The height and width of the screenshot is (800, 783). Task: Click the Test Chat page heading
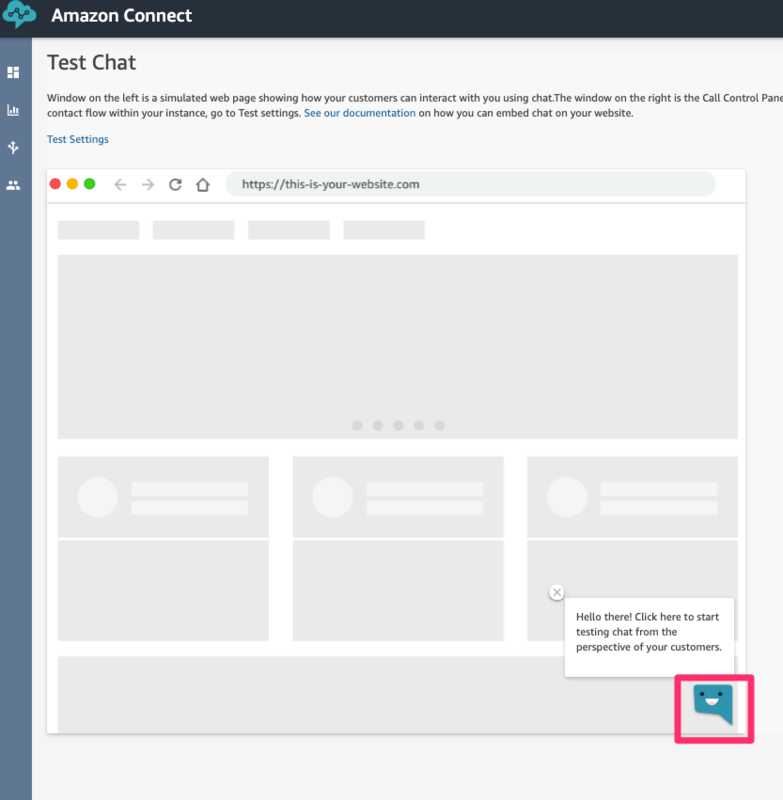(92, 63)
